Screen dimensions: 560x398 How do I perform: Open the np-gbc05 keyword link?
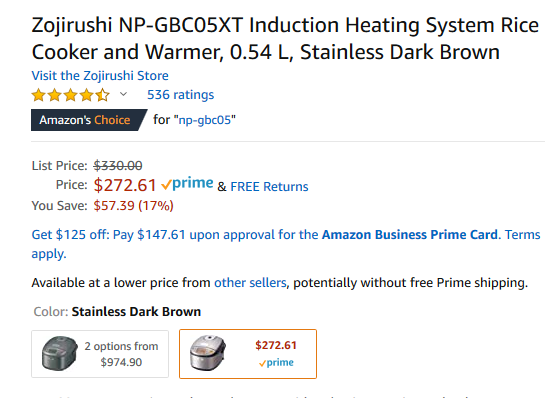pos(205,120)
